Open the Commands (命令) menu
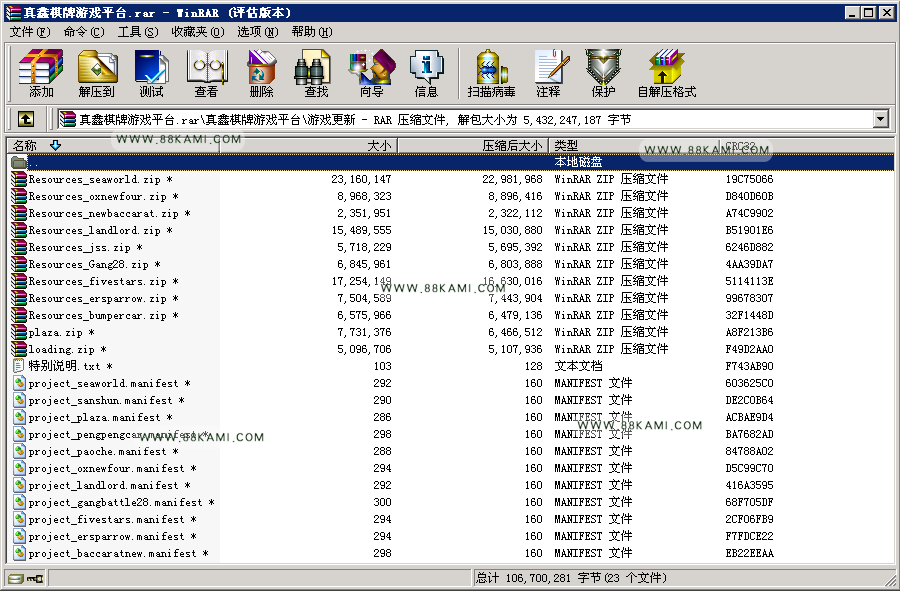This screenshot has width=900, height=591. (x=84, y=32)
